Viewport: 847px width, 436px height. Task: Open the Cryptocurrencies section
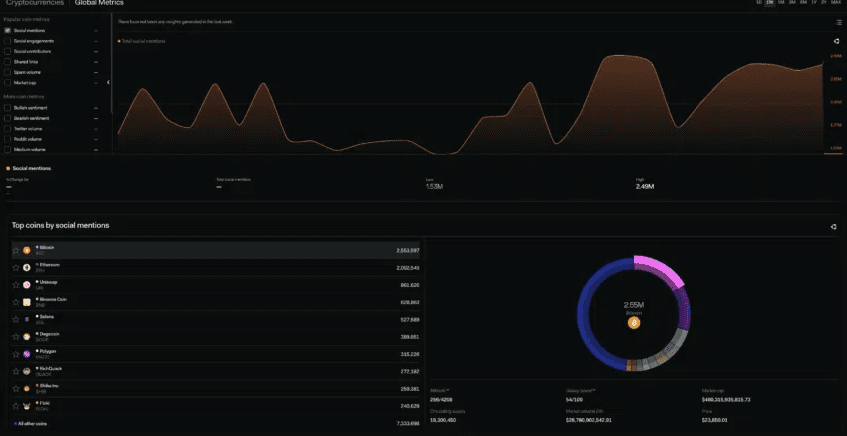(x=35, y=3)
